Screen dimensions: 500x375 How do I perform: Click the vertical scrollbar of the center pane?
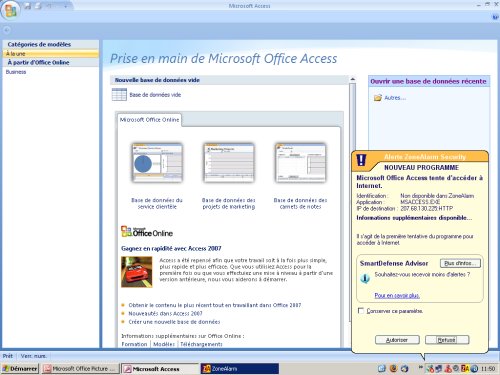pos(352,117)
